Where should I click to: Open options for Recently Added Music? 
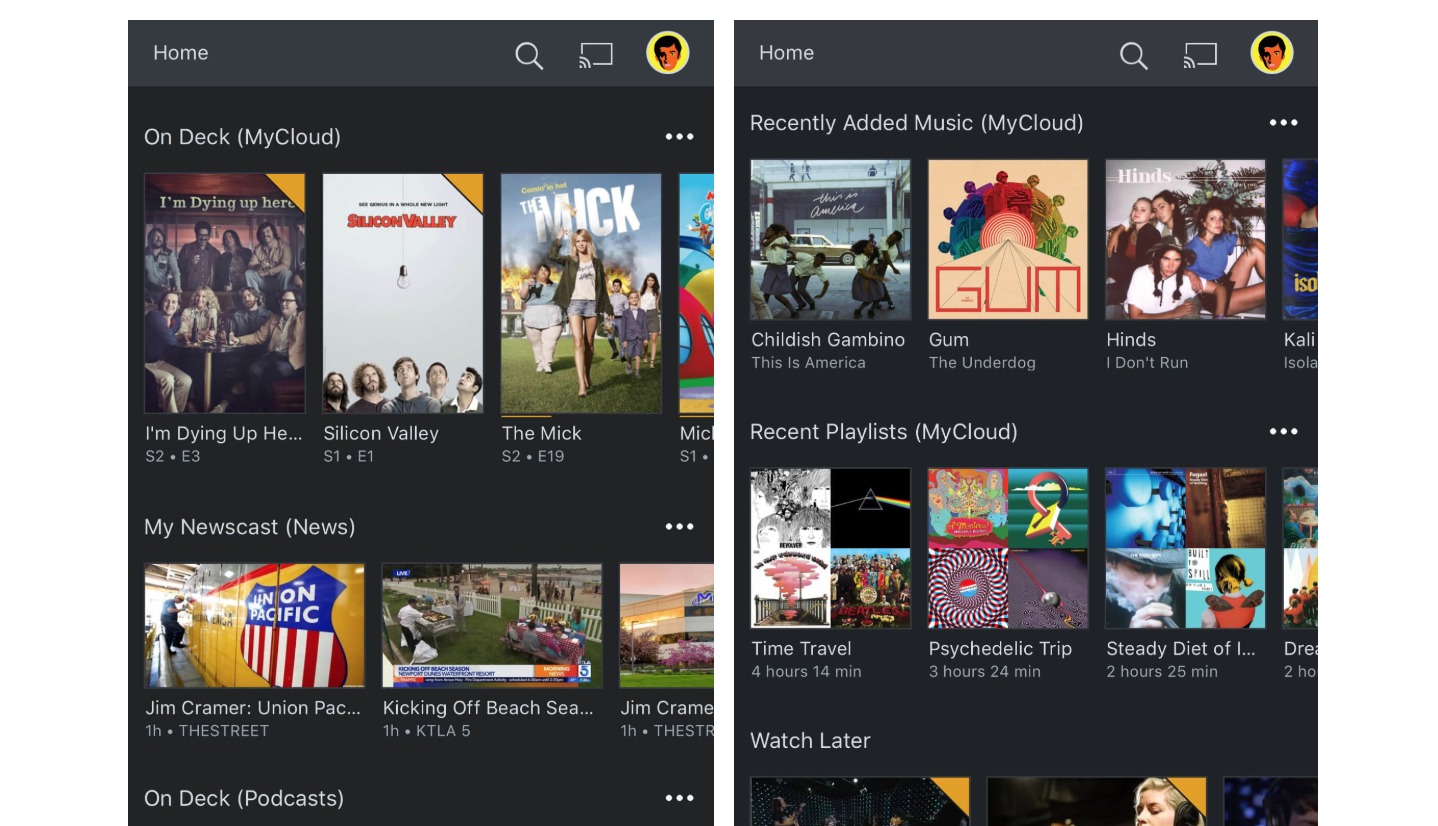coord(1284,122)
